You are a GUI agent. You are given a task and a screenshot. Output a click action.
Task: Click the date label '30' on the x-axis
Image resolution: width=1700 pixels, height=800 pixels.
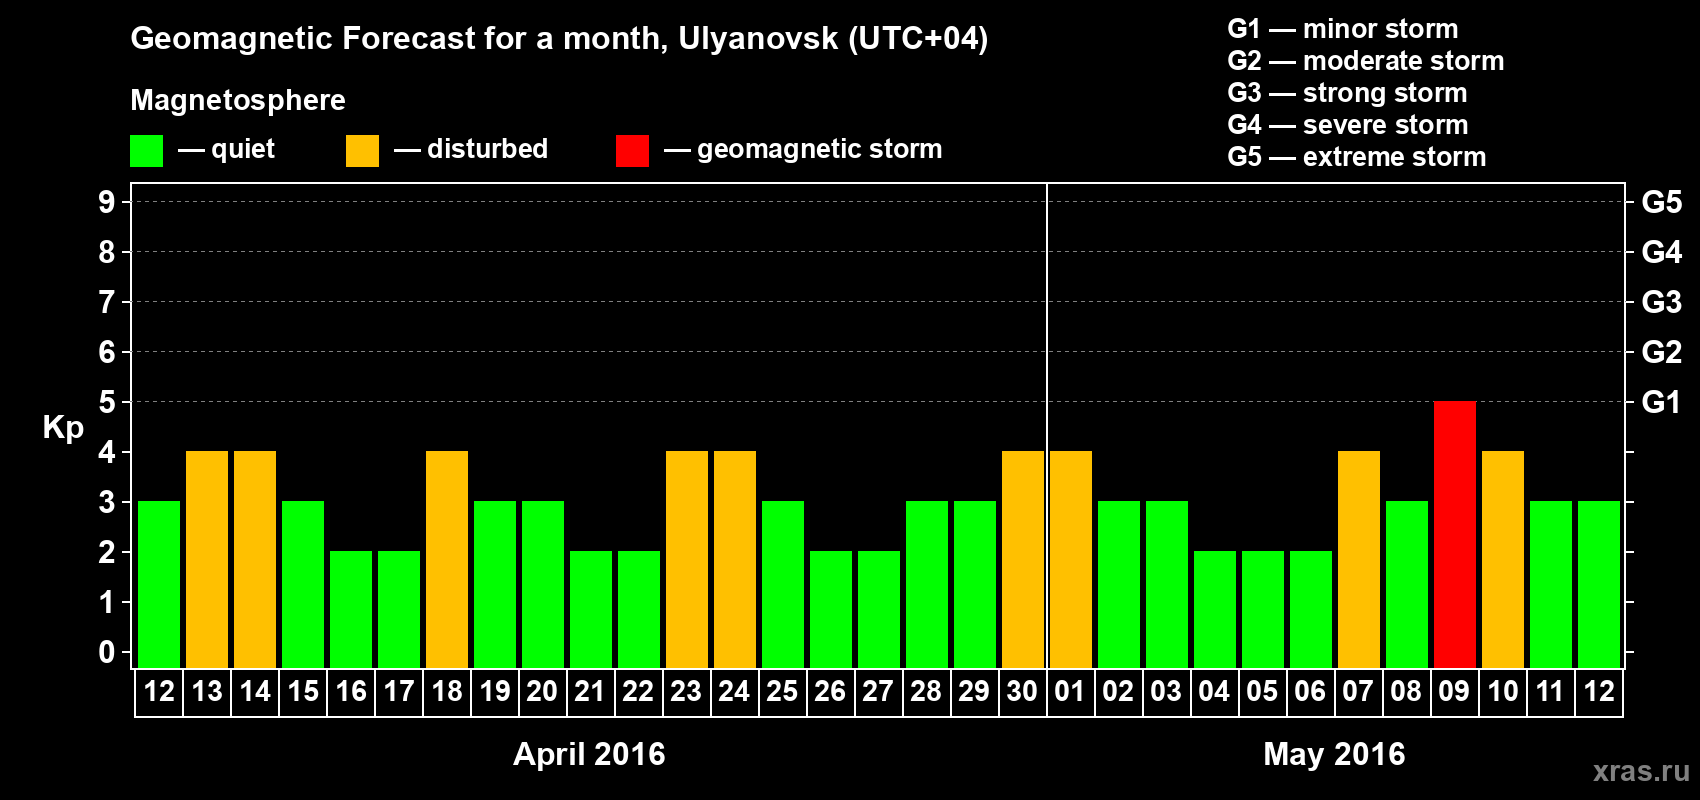1022,691
